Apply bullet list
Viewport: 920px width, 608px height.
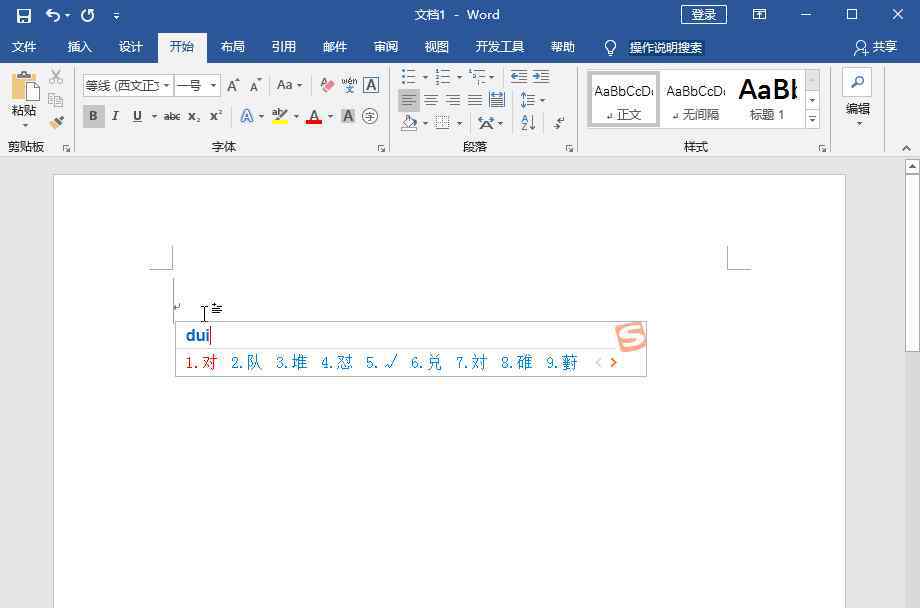coord(409,76)
